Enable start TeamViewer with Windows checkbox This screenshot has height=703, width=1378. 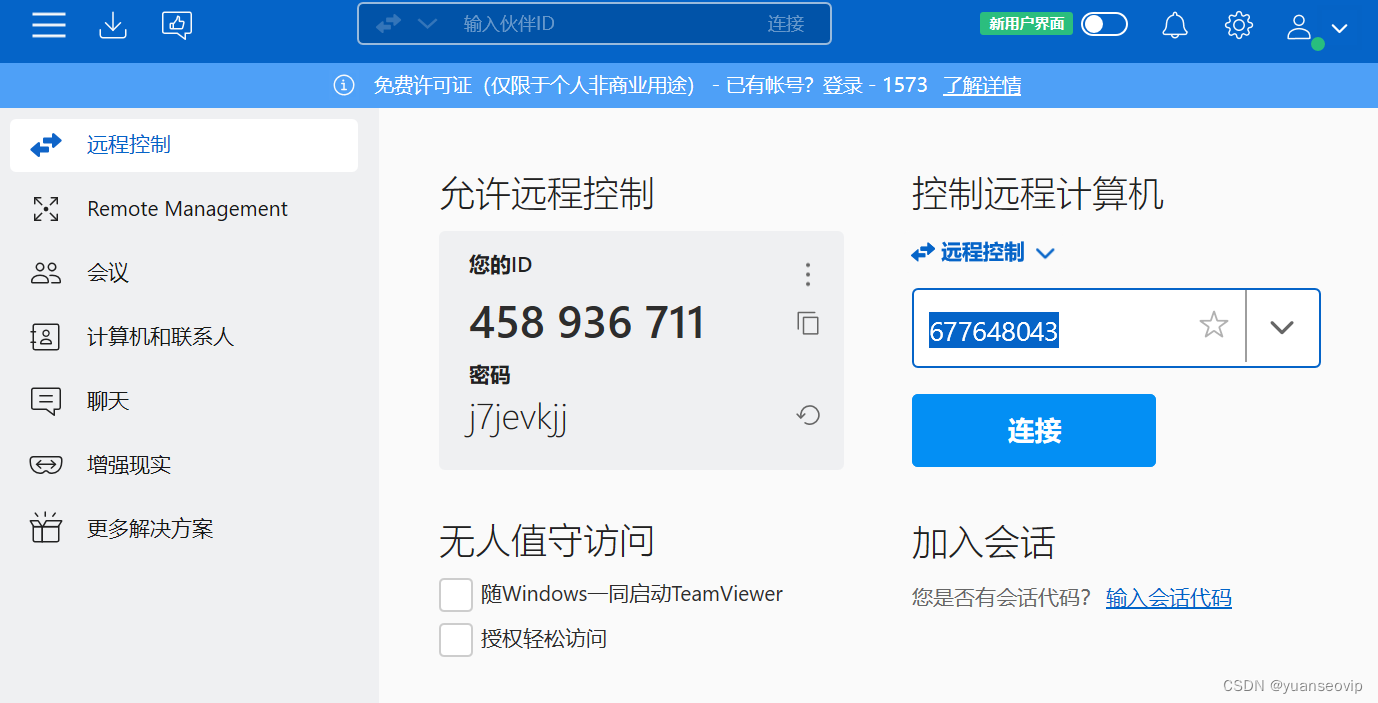(x=456, y=594)
